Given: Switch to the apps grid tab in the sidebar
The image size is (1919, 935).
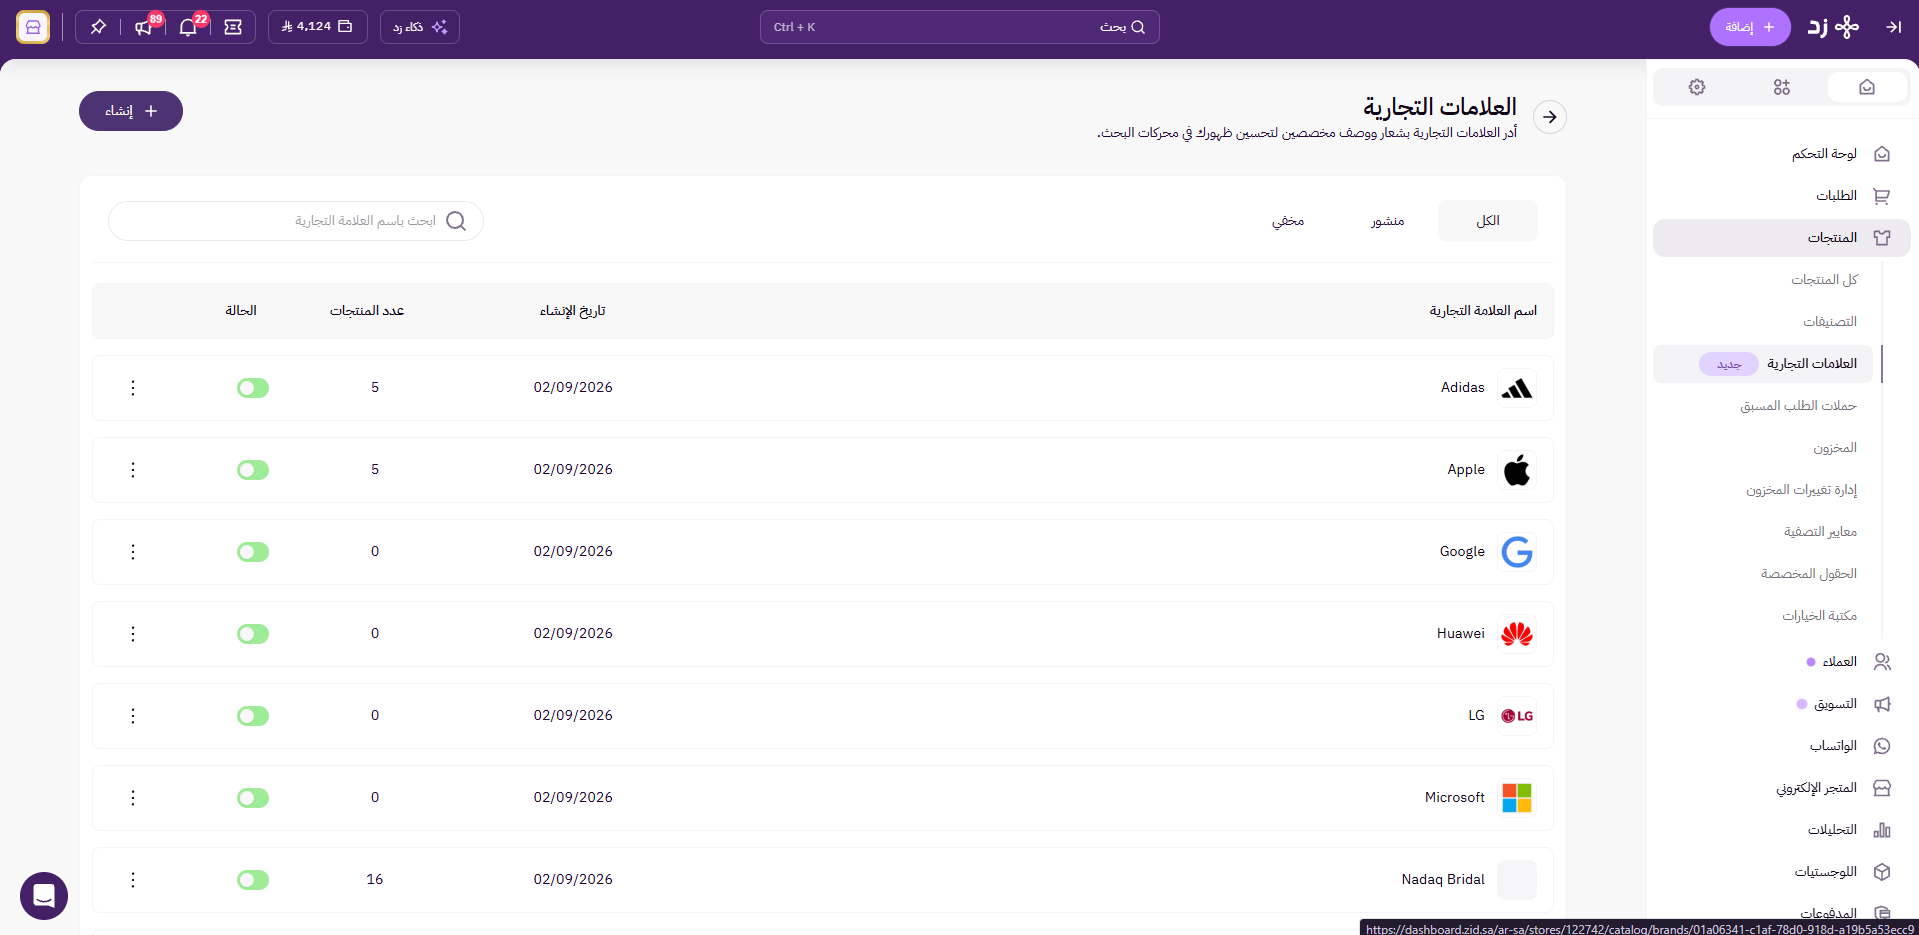Looking at the screenshot, I should (1782, 87).
